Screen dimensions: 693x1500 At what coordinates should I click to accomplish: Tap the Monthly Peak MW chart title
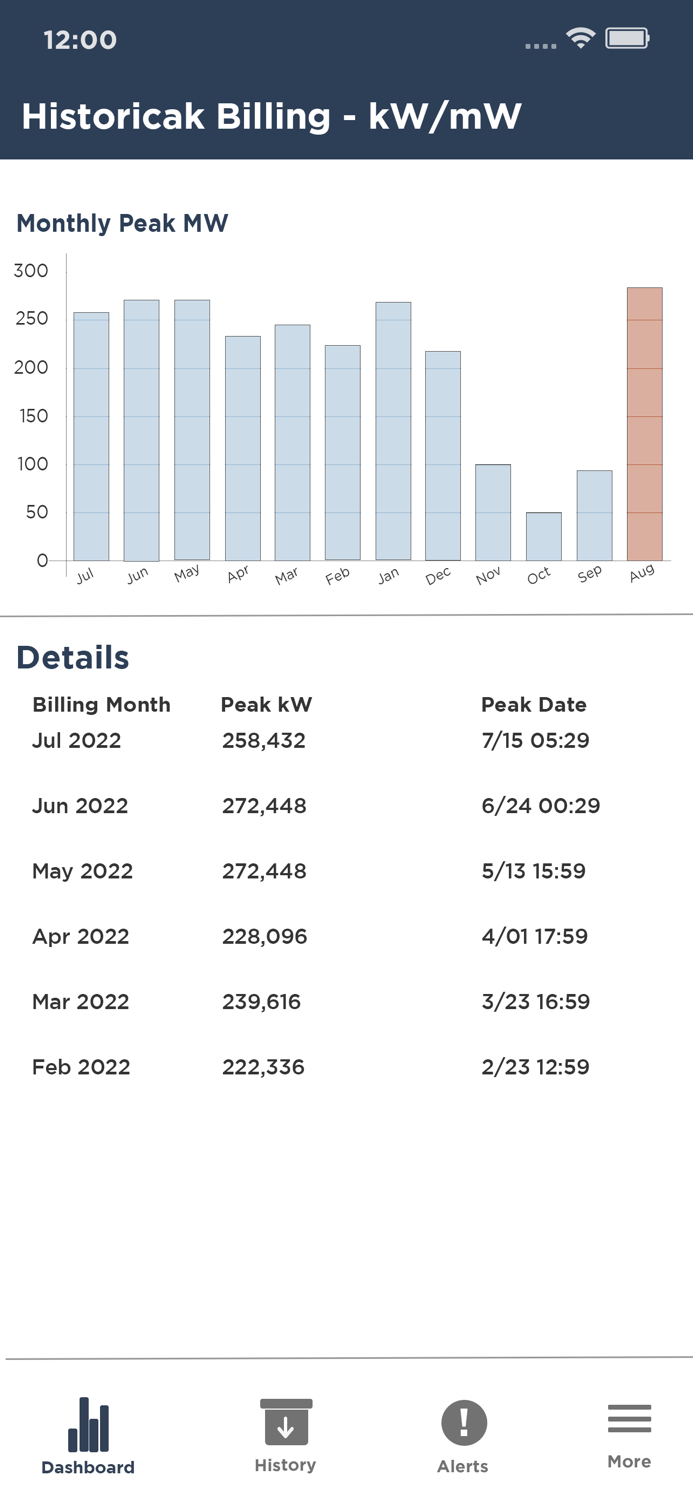point(122,223)
